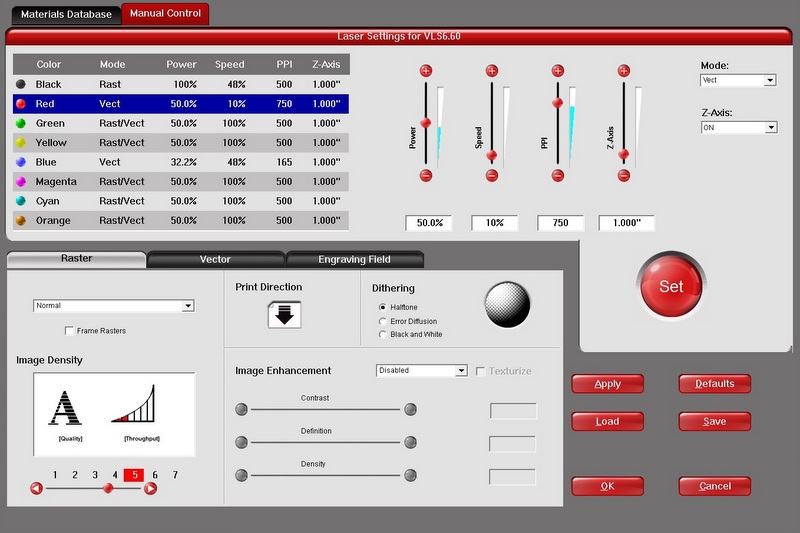Select the Blue Vect row
This screenshot has width=800, height=533.
(x=181, y=162)
